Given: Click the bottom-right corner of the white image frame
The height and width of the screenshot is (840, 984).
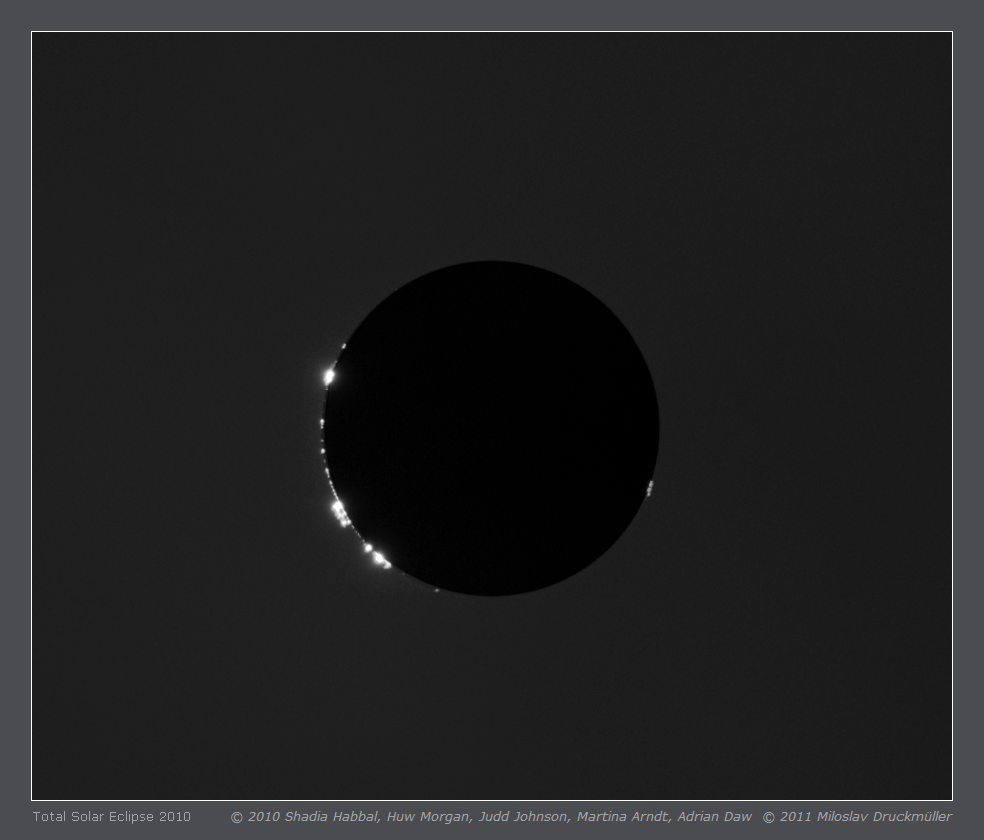Looking at the screenshot, I should pyautogui.click(x=952, y=800).
